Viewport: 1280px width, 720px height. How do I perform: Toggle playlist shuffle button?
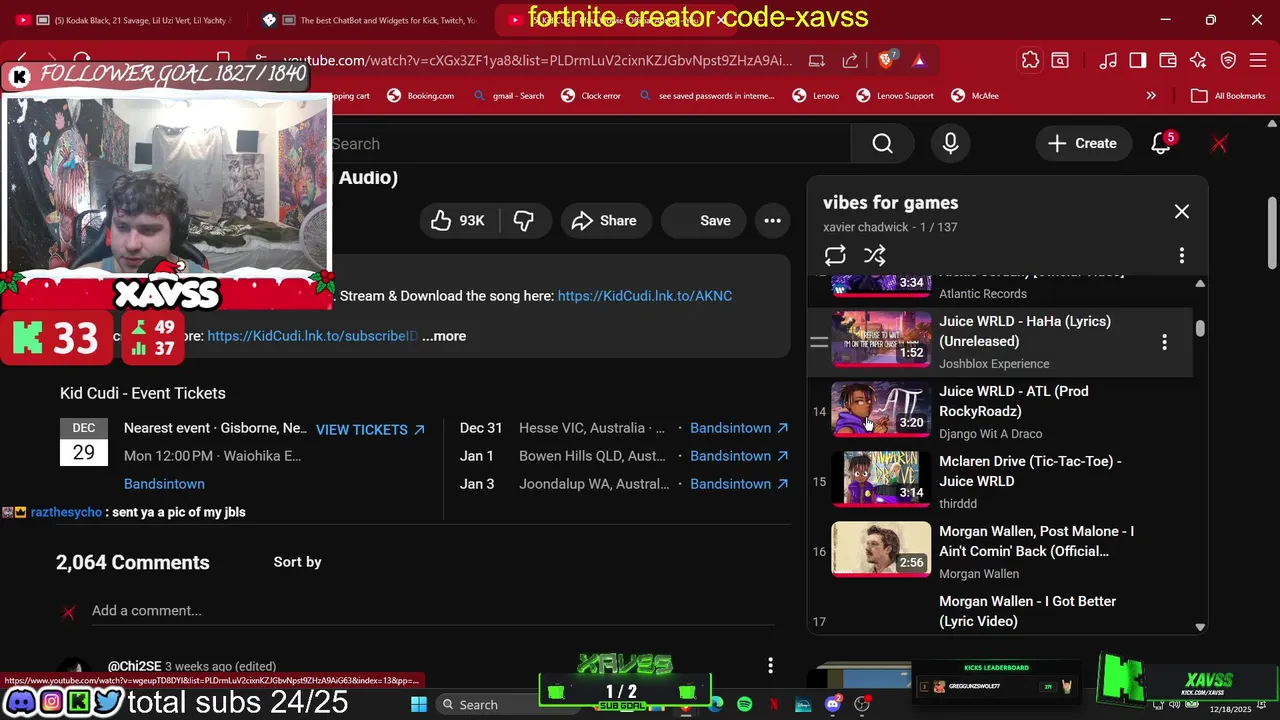(875, 255)
